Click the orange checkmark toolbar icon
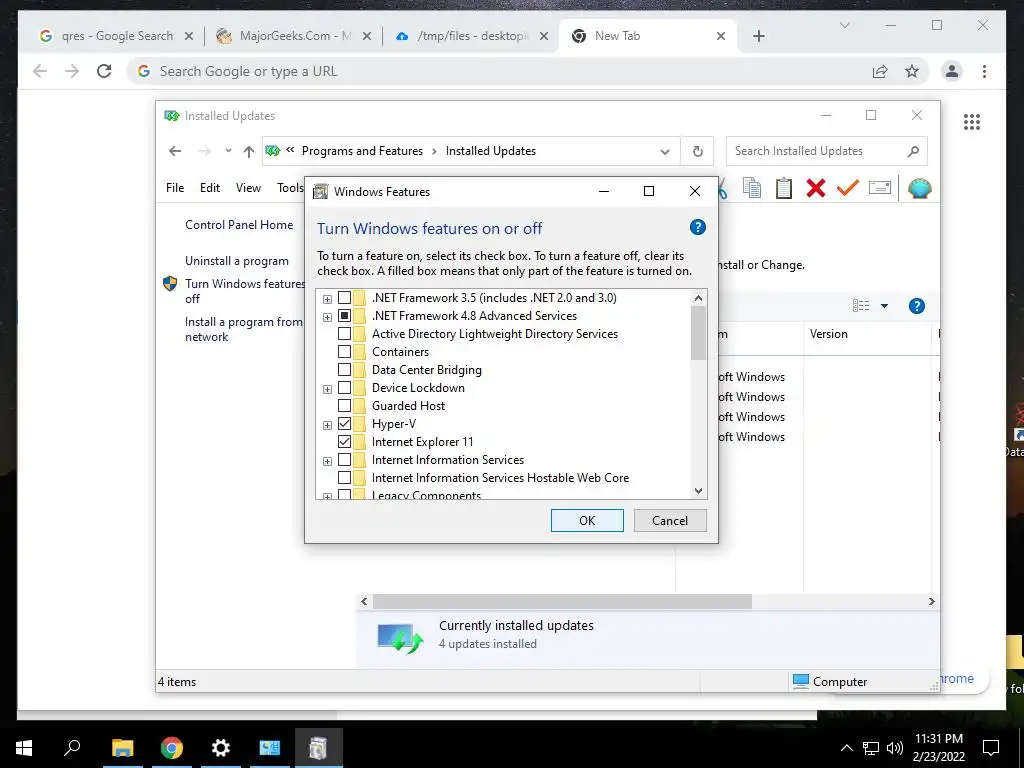 click(x=847, y=188)
